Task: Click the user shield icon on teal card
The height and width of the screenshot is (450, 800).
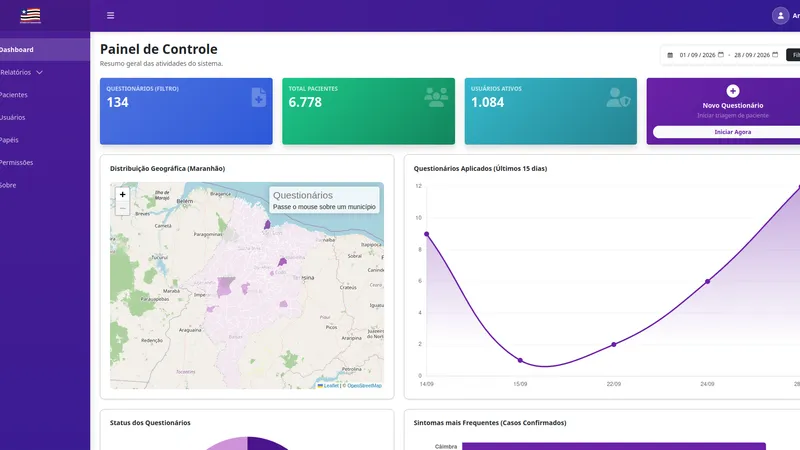Action: pos(618,97)
